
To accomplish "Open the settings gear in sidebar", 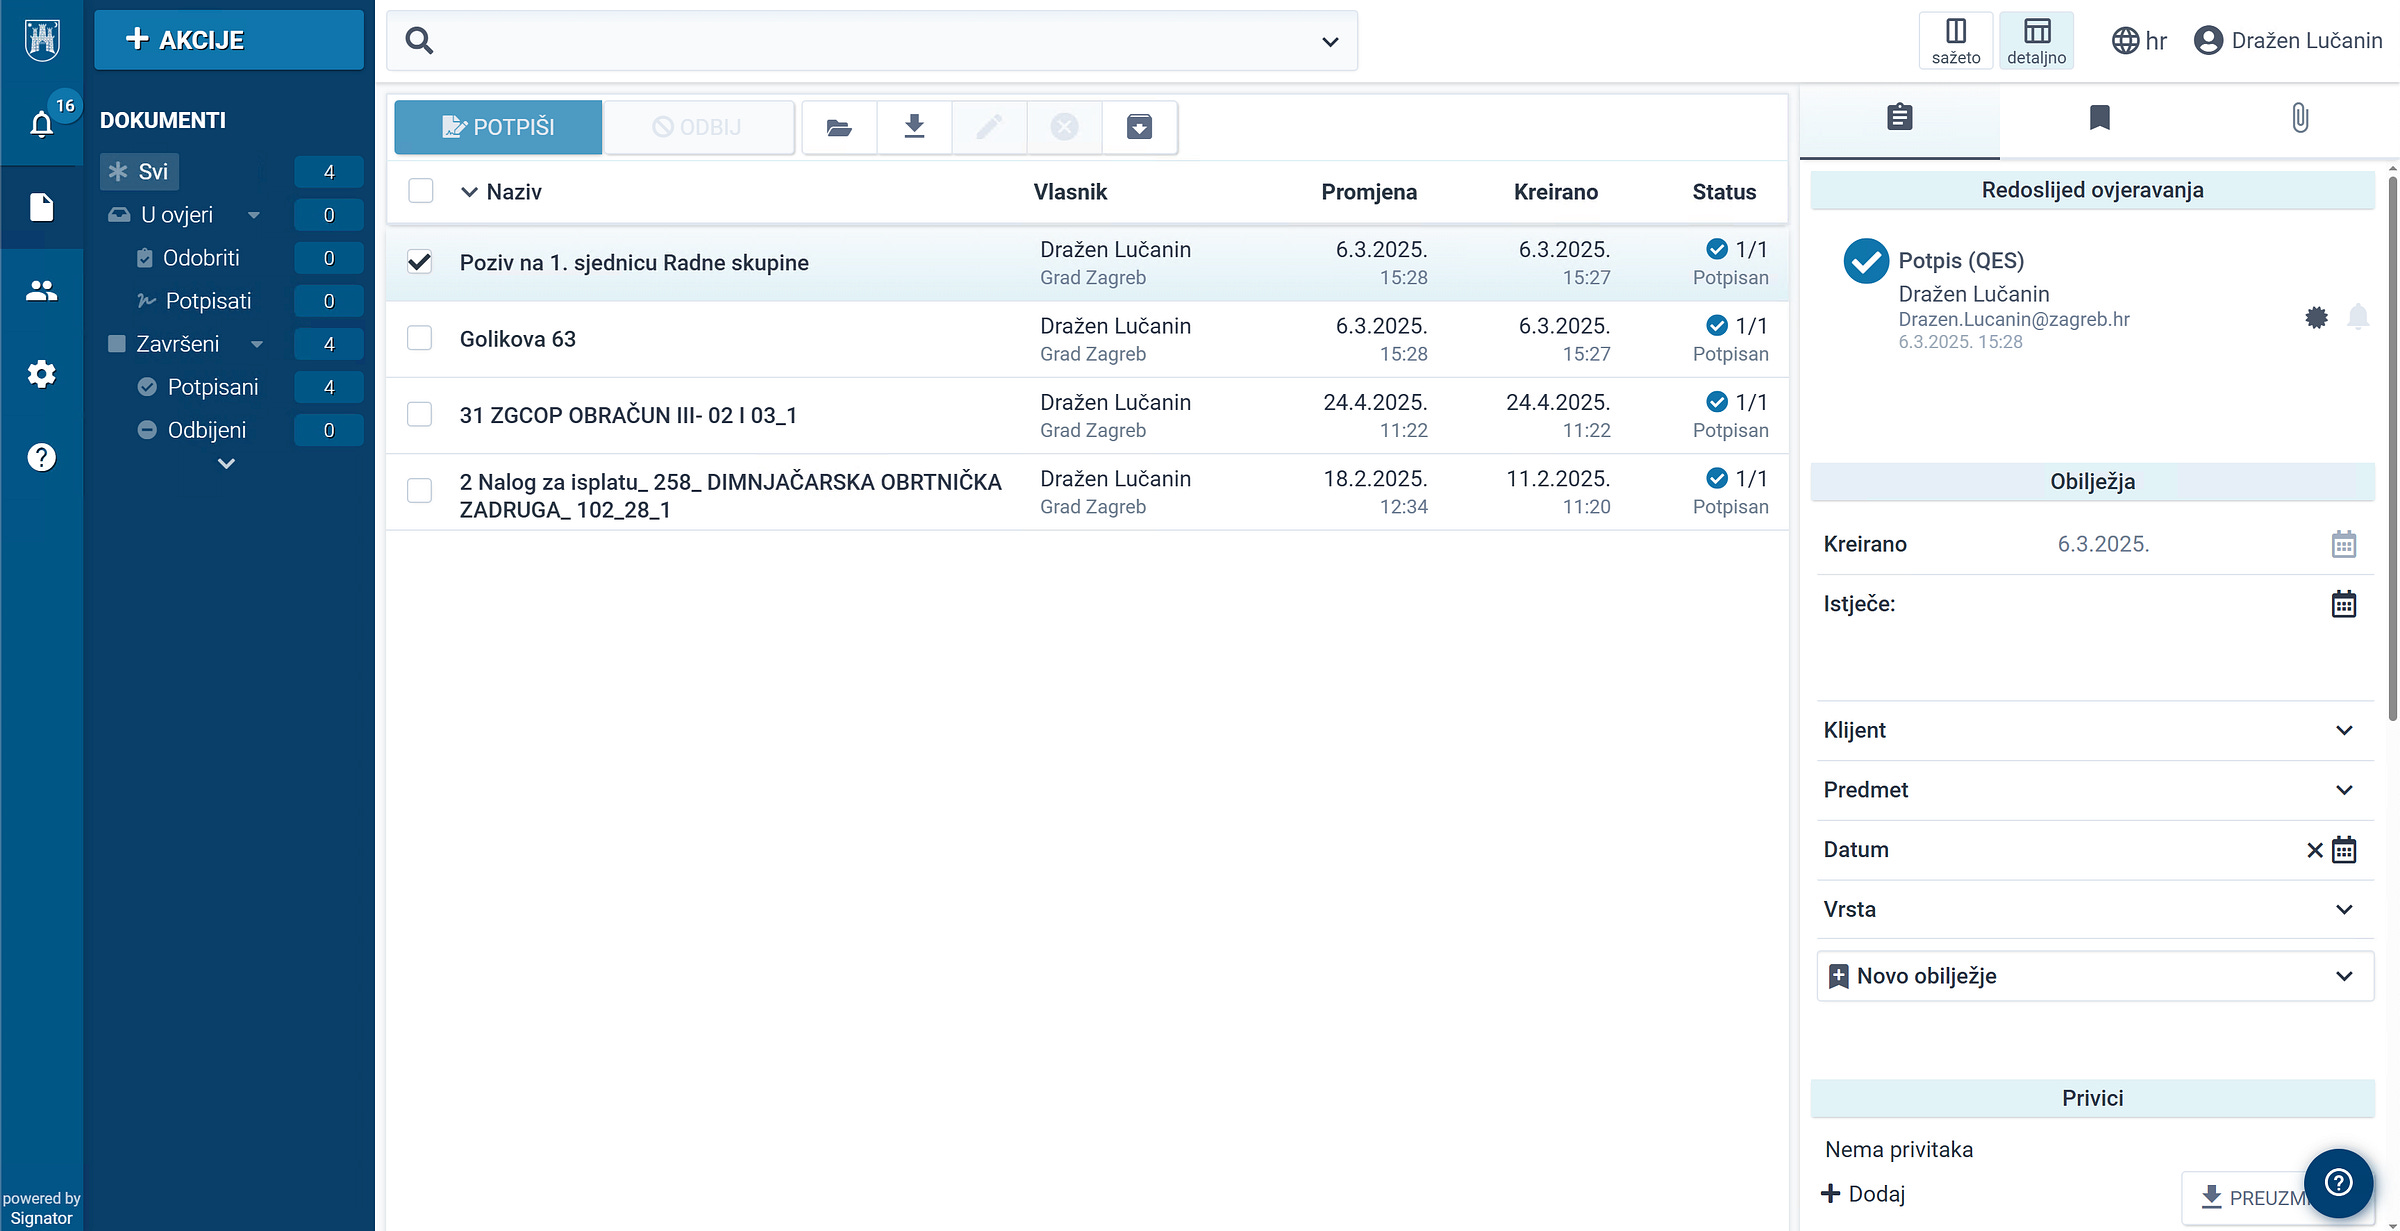I will 41,374.
